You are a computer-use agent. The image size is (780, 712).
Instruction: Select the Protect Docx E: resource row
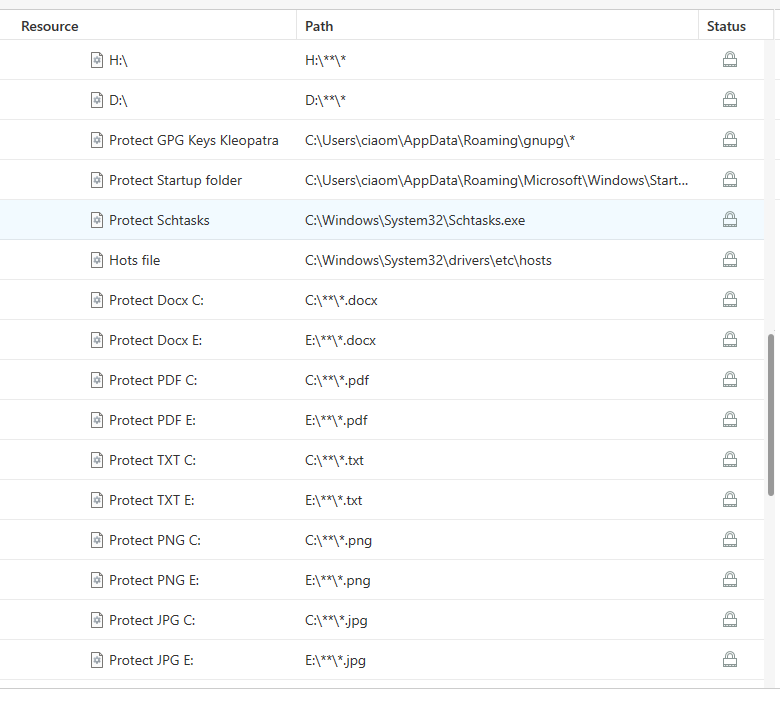(x=155, y=340)
